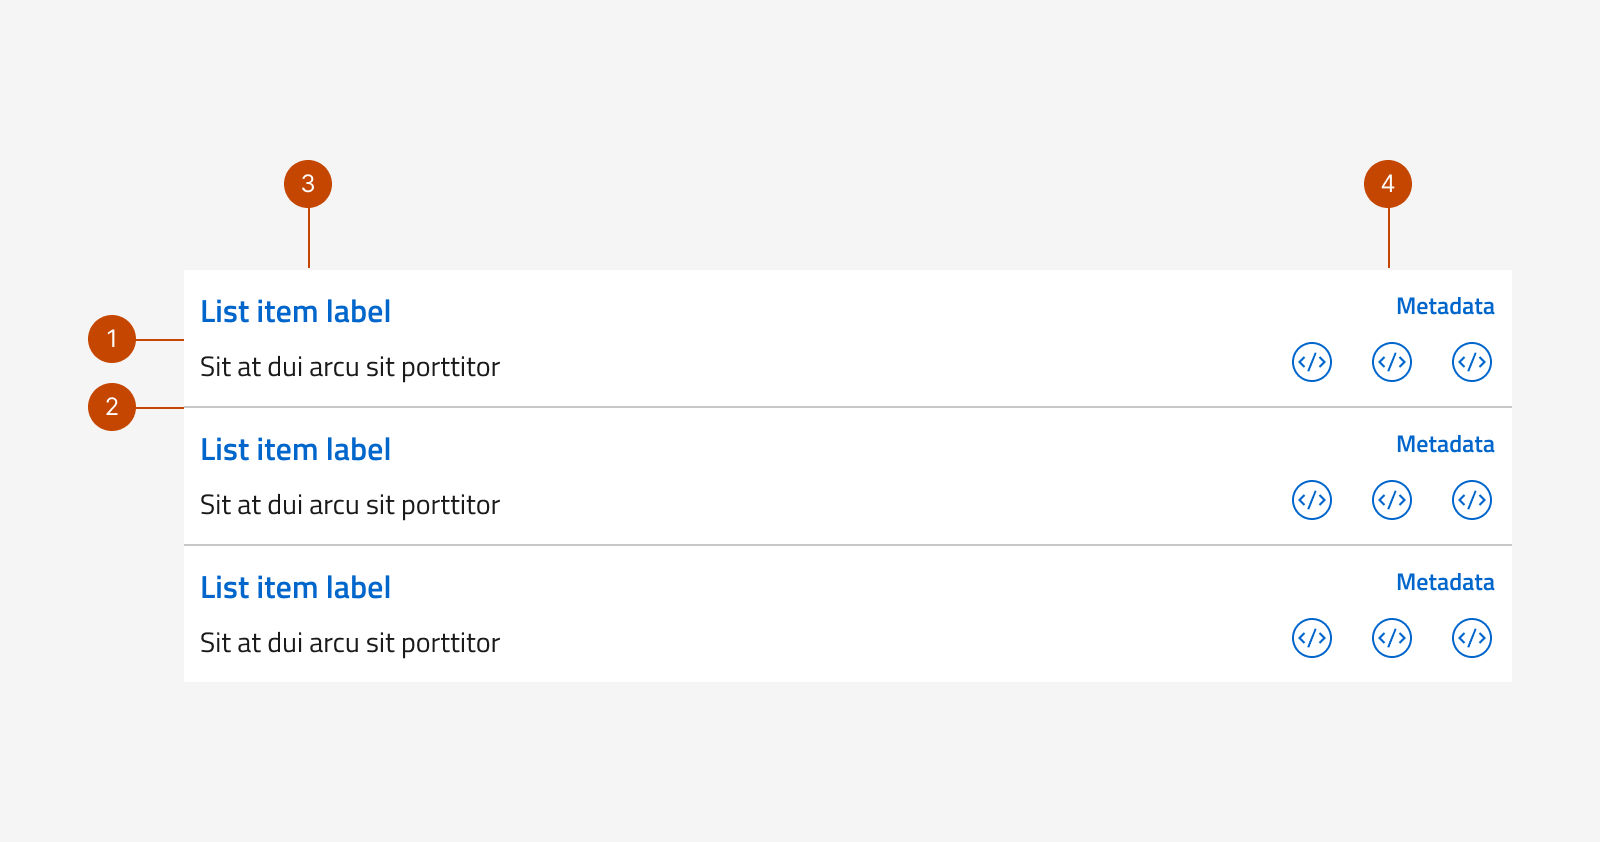Image resolution: width=1600 pixels, height=842 pixels.
Task: Click first code icon in third list item
Action: point(1312,638)
